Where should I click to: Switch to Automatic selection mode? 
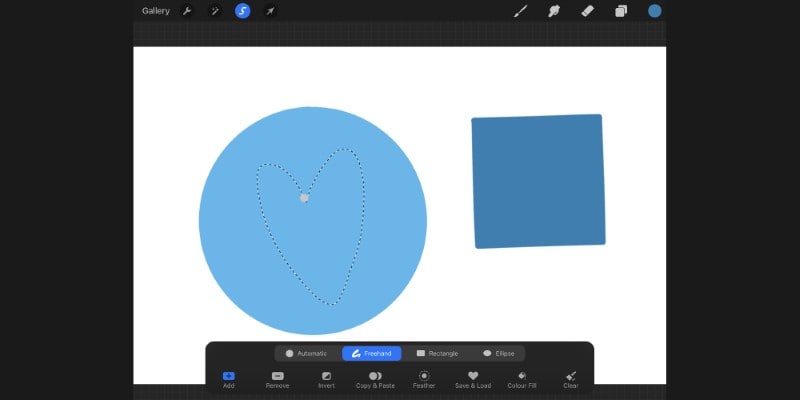pos(306,354)
